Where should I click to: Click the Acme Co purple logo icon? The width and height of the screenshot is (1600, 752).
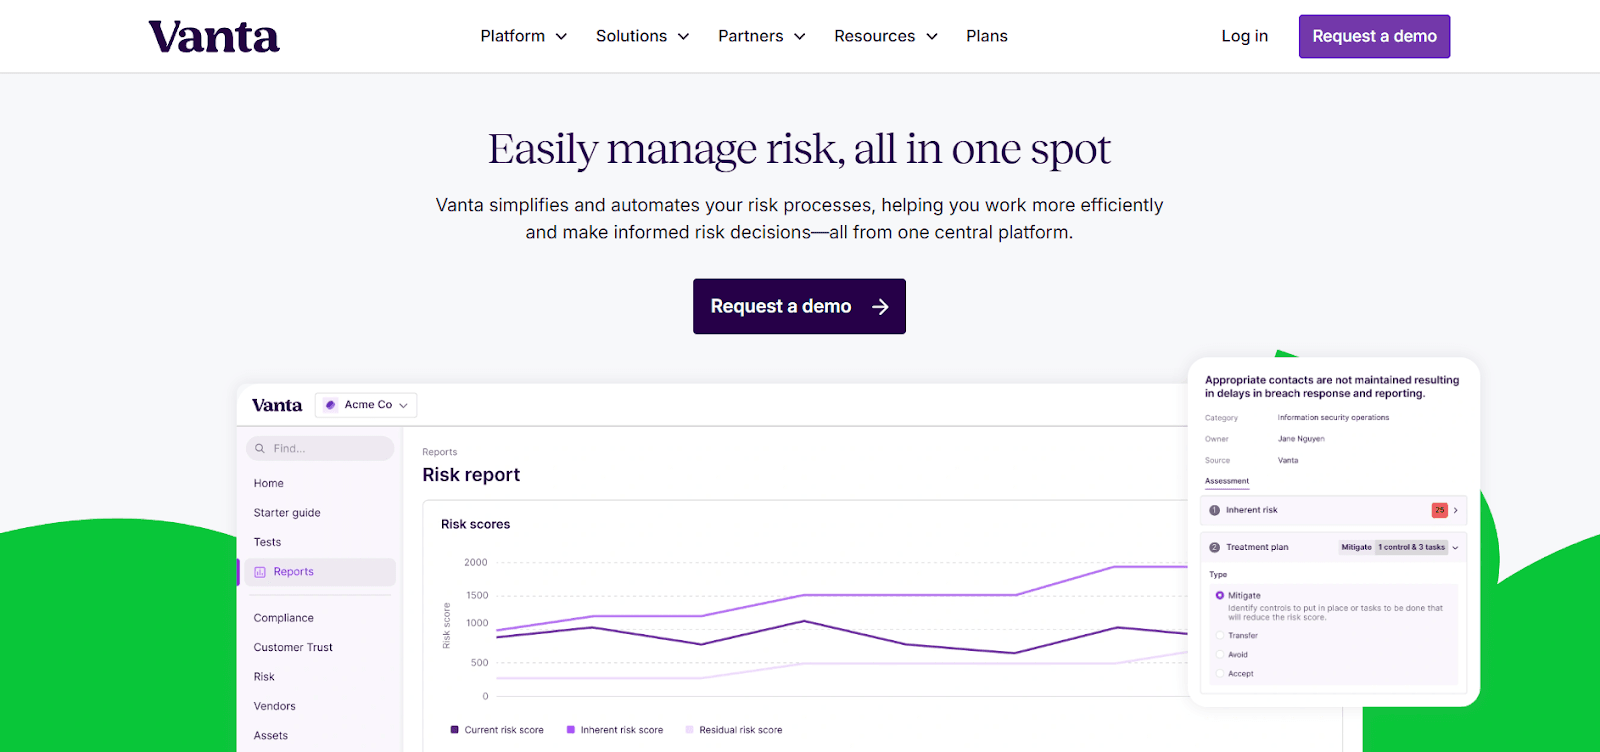point(331,405)
